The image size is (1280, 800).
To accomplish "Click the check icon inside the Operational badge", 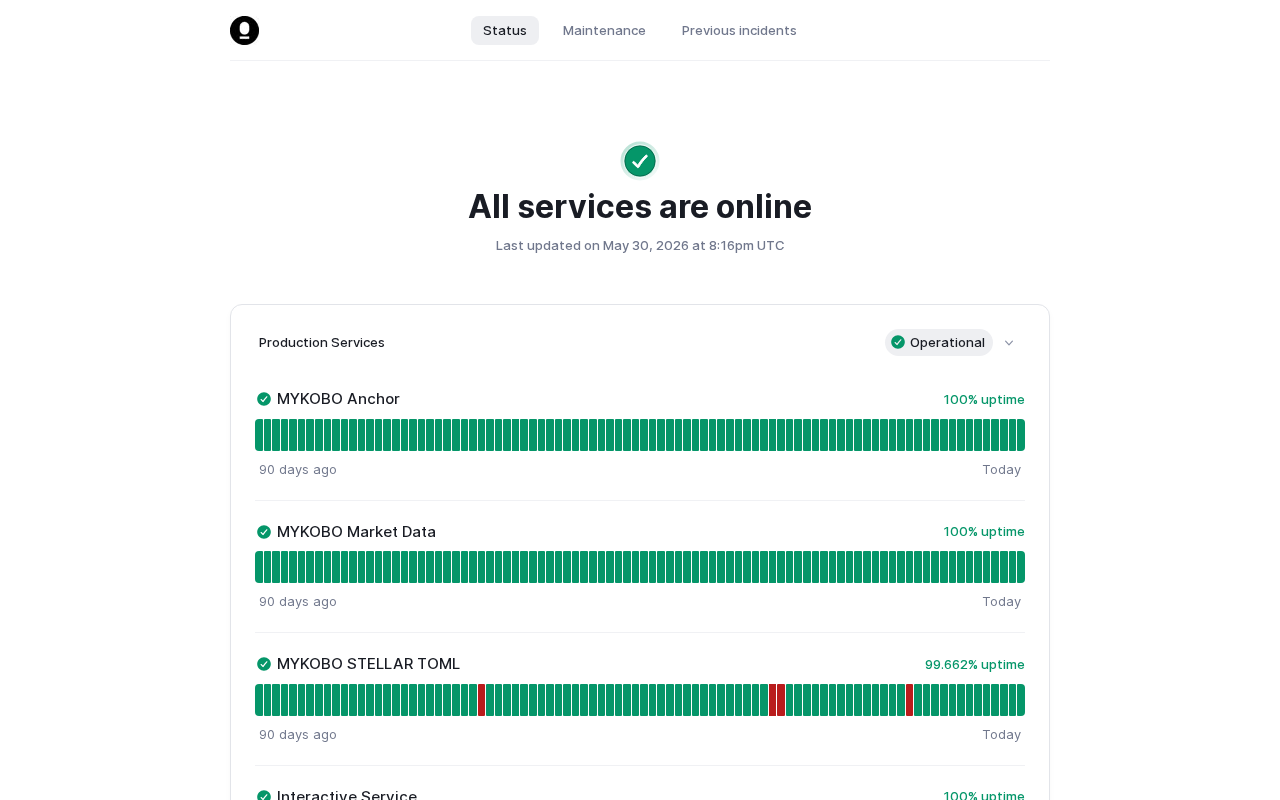I will coord(898,342).
